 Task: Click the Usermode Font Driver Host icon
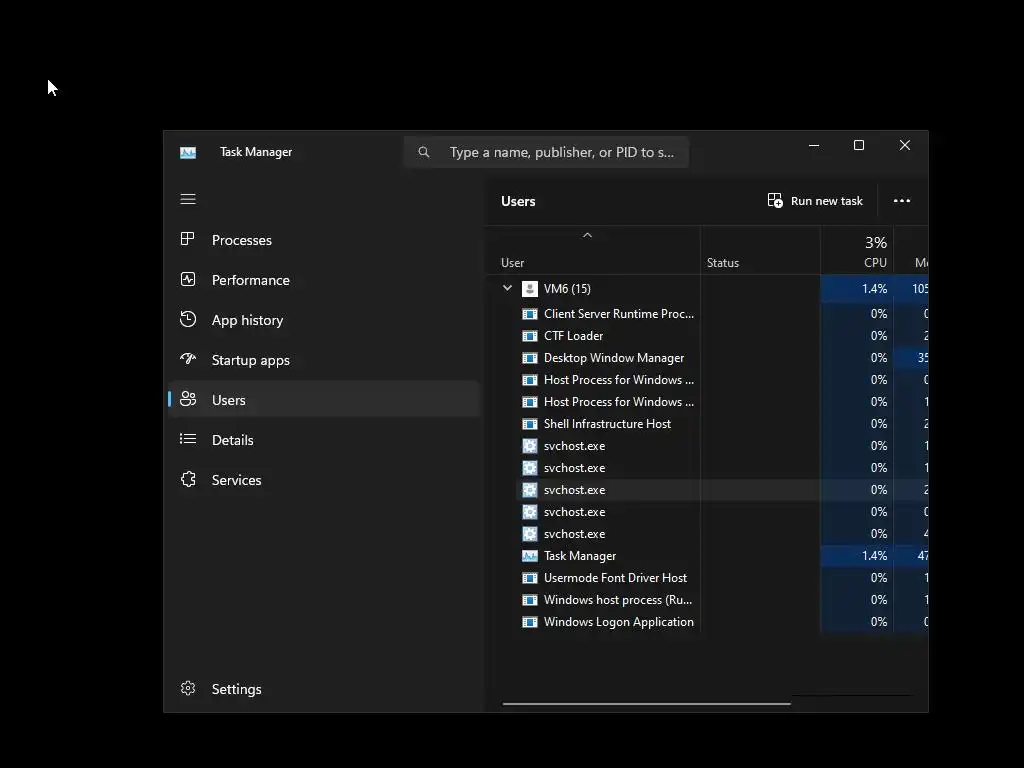[530, 578]
